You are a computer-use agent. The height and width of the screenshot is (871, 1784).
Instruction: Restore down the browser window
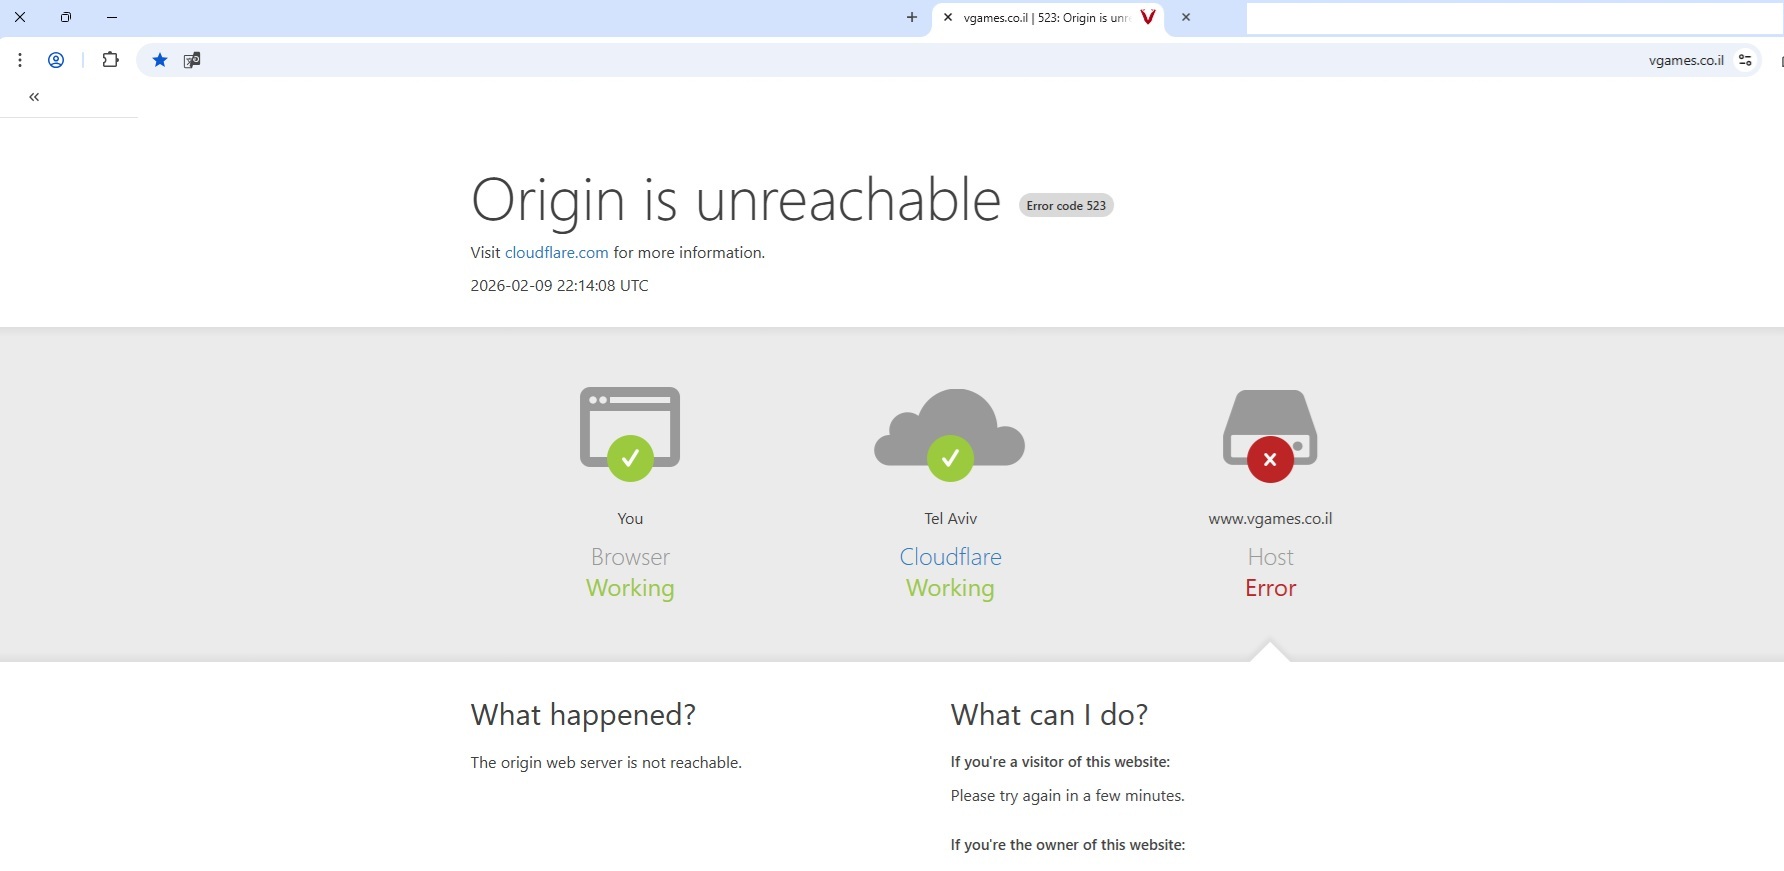[66, 17]
